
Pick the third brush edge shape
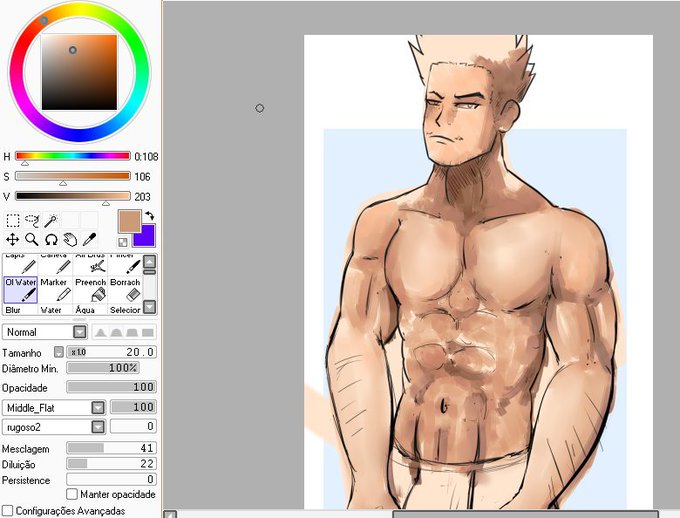click(x=132, y=333)
